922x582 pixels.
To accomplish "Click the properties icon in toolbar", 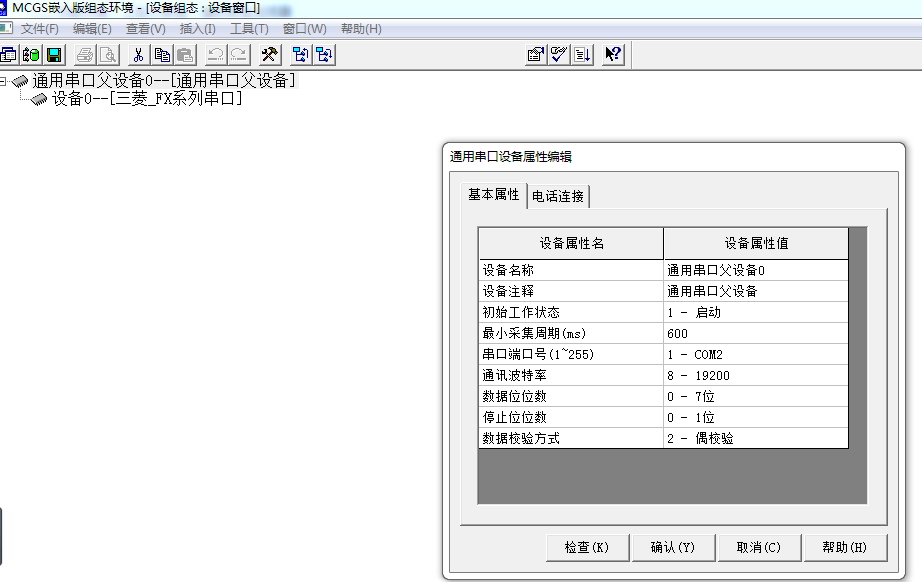I will (536, 54).
